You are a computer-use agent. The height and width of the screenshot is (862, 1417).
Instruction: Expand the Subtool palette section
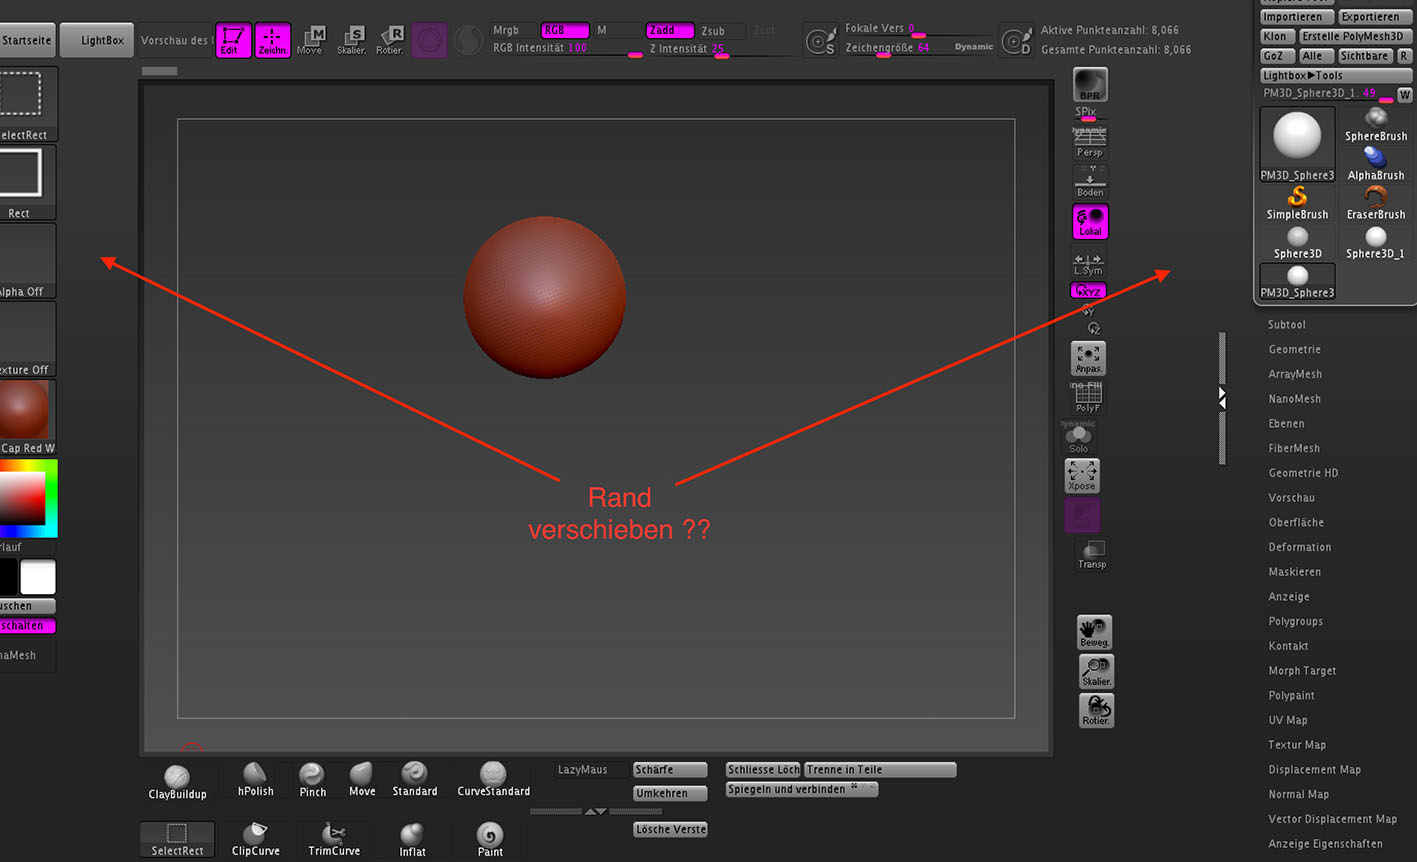pyautogui.click(x=1286, y=325)
